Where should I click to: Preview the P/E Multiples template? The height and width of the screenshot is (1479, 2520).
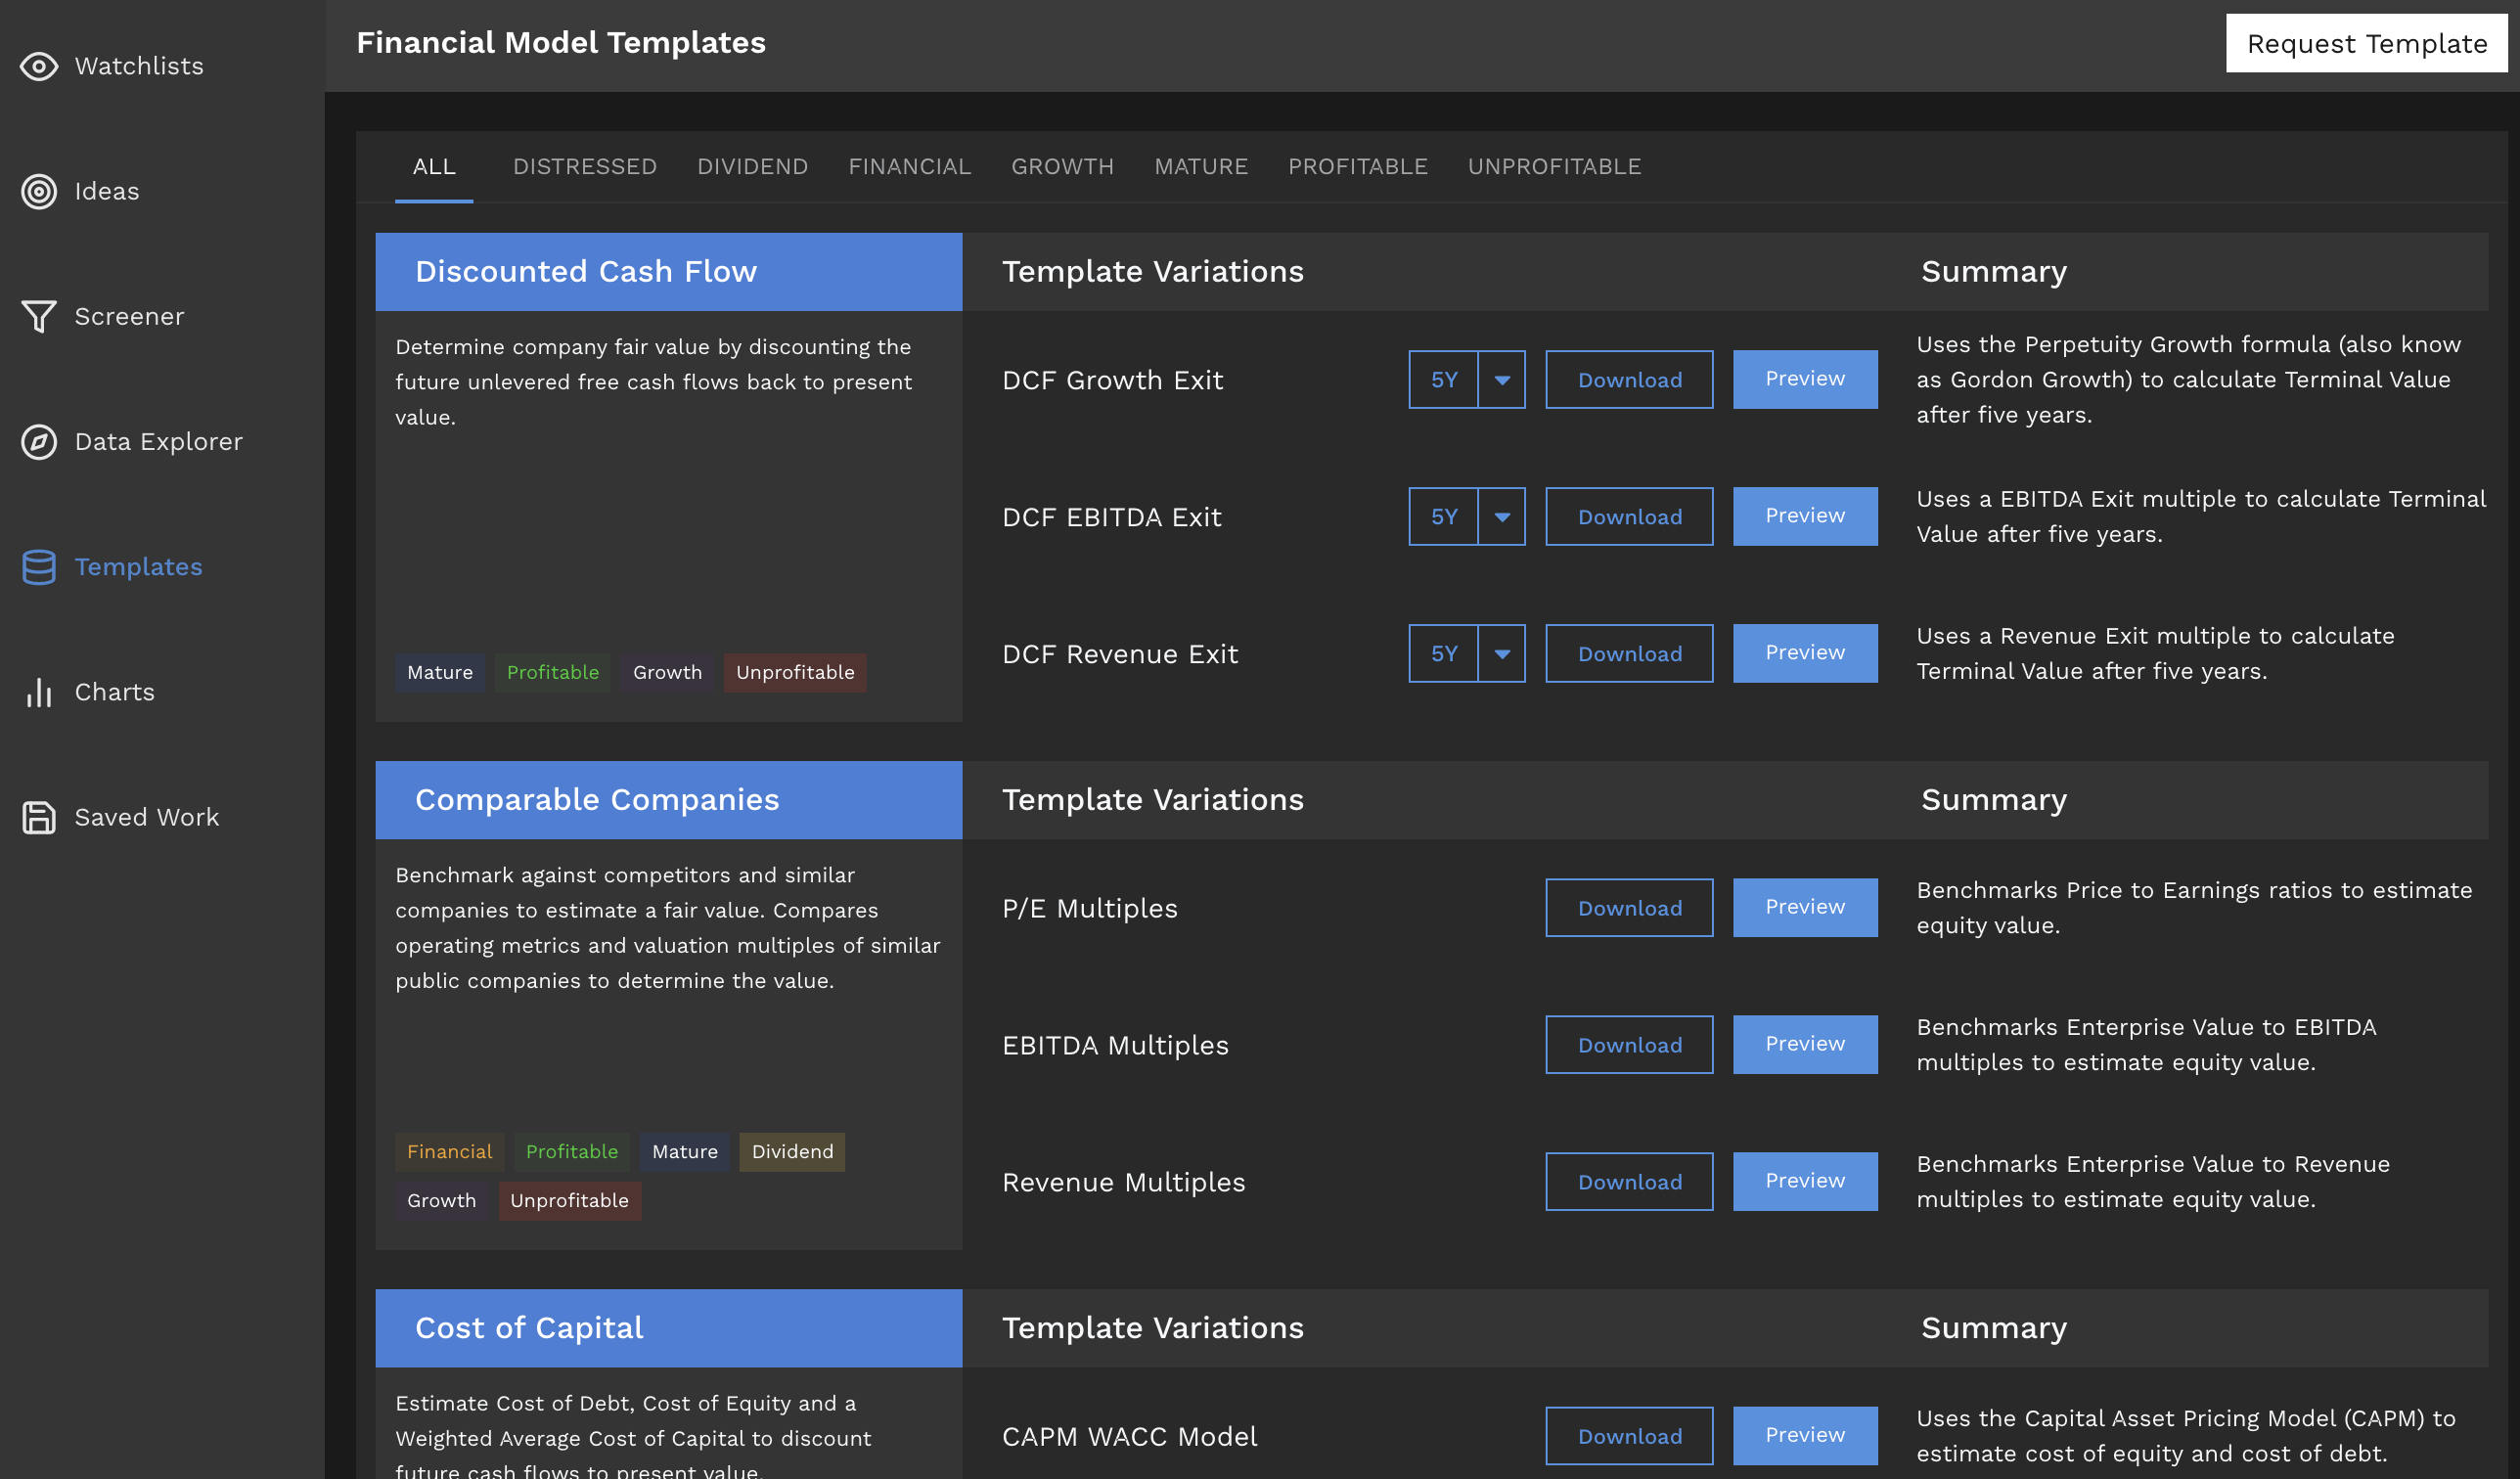(1804, 907)
